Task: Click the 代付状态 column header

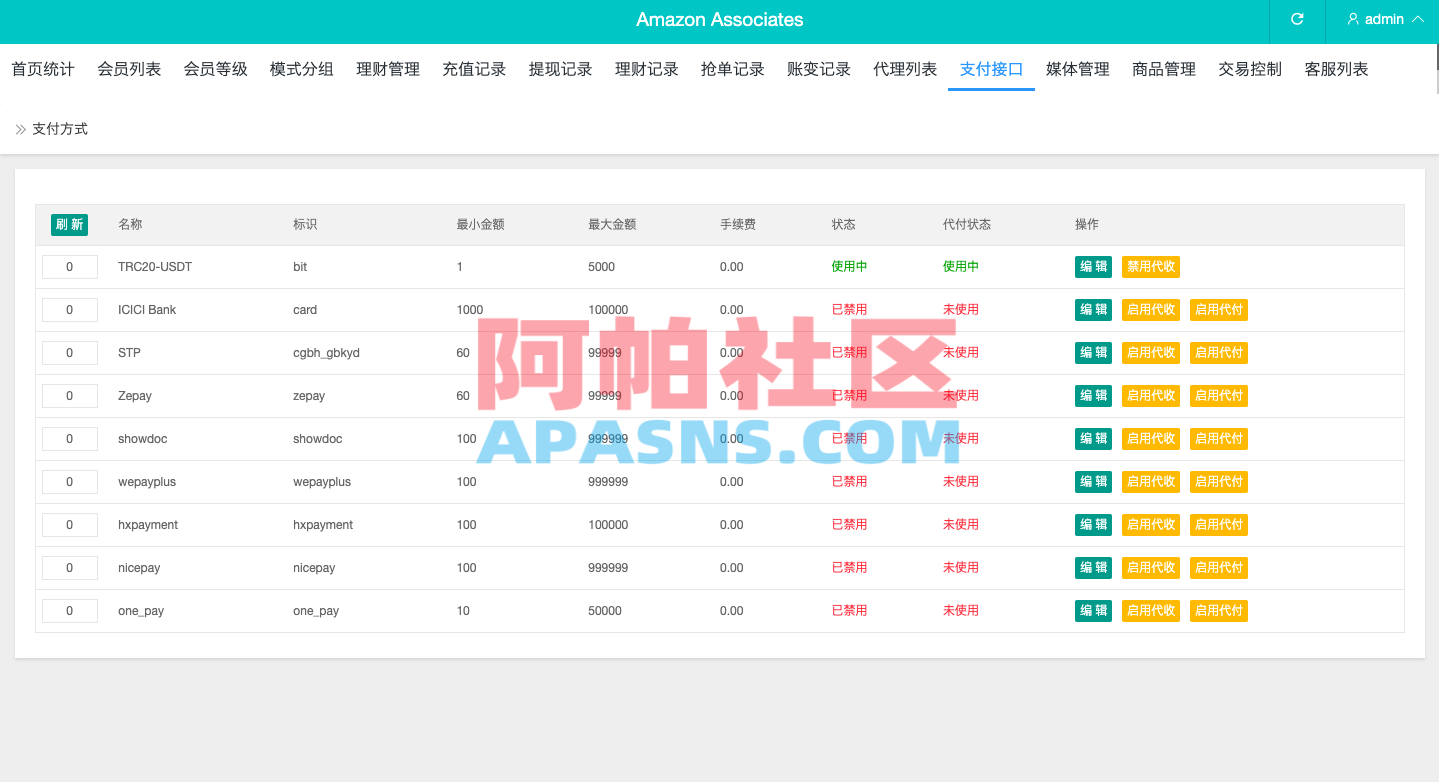Action: click(967, 225)
